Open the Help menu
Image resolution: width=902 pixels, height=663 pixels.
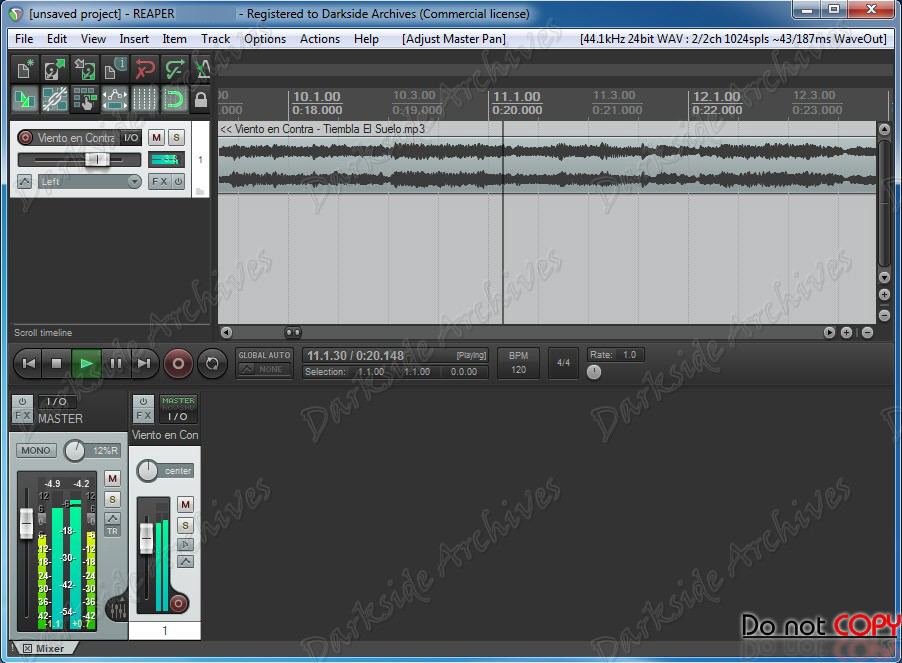(x=366, y=39)
